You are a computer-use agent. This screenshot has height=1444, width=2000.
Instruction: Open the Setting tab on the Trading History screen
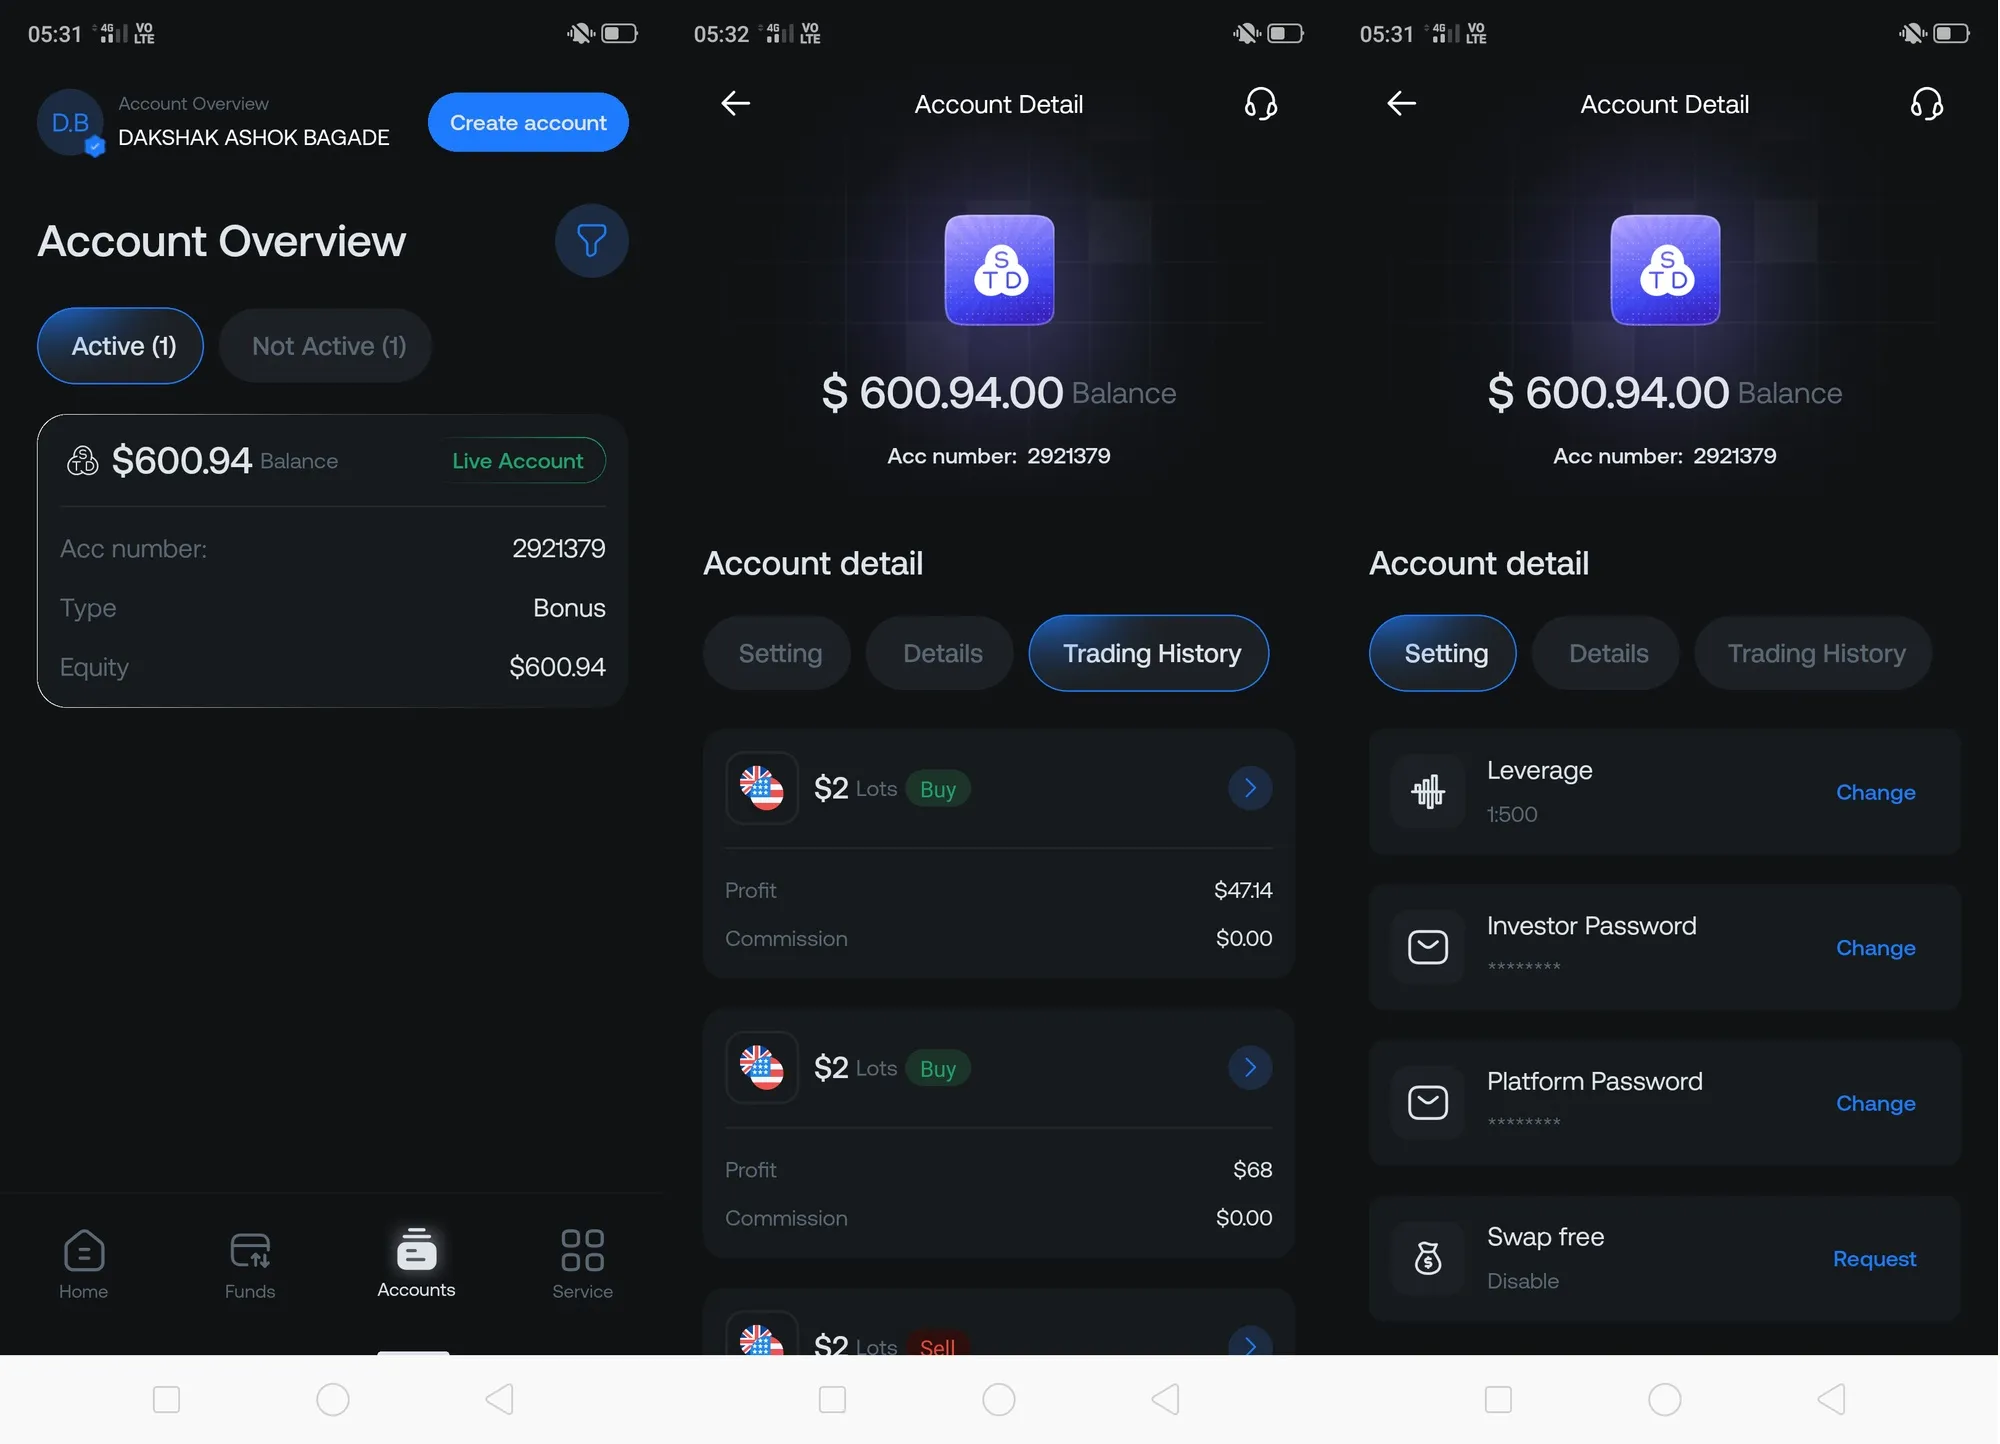(778, 653)
